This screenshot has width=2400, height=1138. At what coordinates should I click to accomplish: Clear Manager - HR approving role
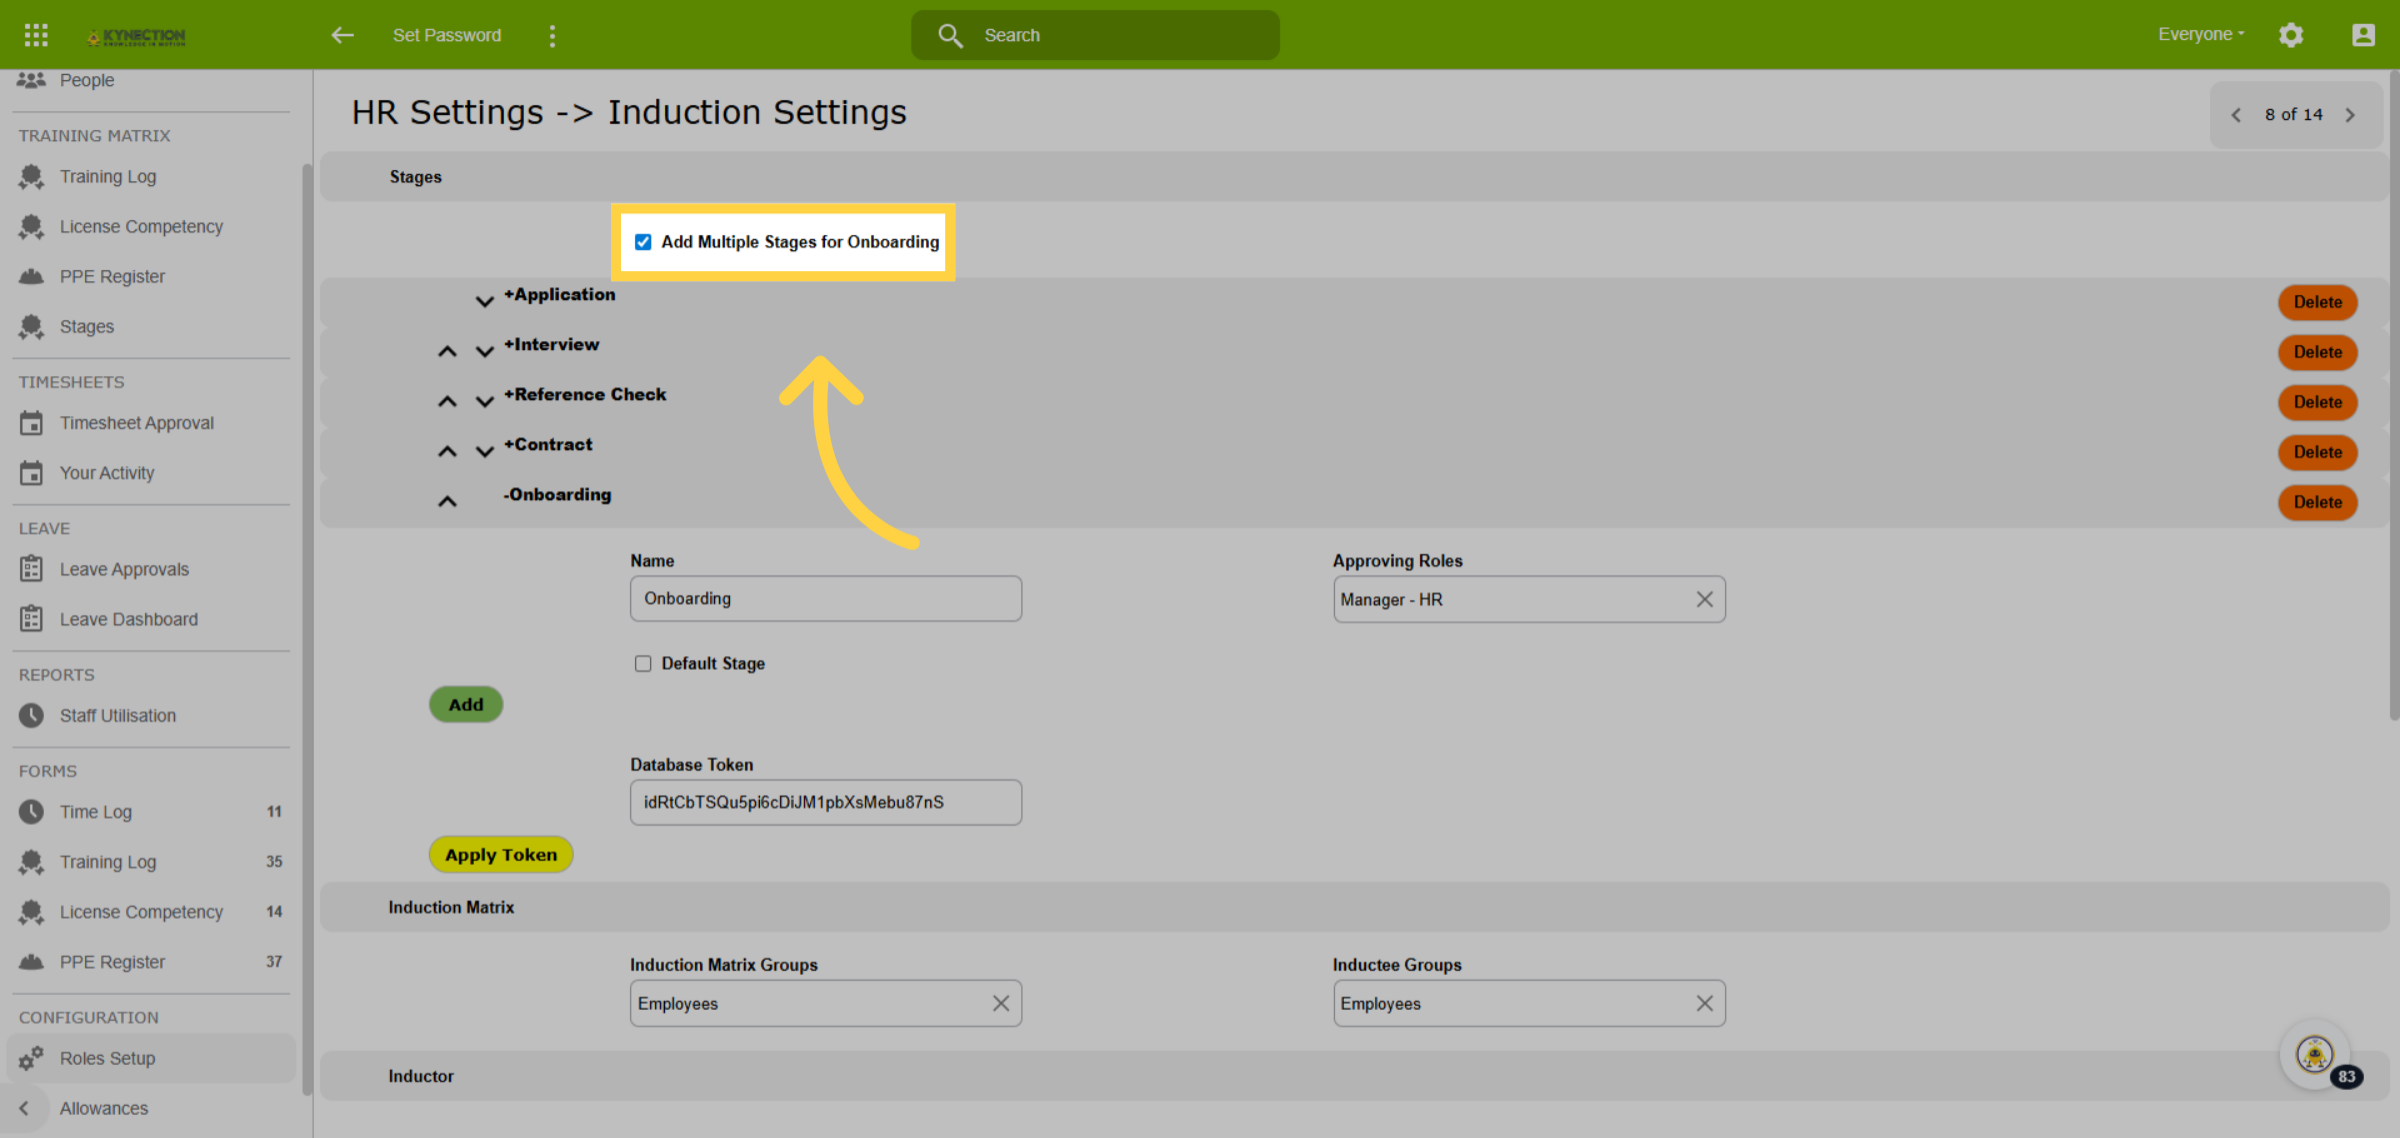click(1705, 599)
